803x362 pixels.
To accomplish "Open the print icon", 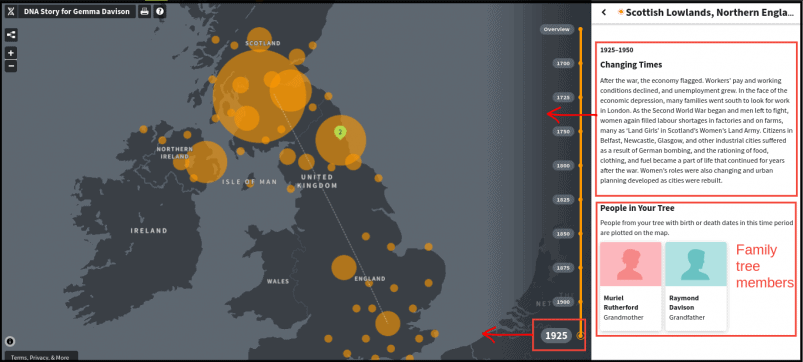I will point(145,11).
